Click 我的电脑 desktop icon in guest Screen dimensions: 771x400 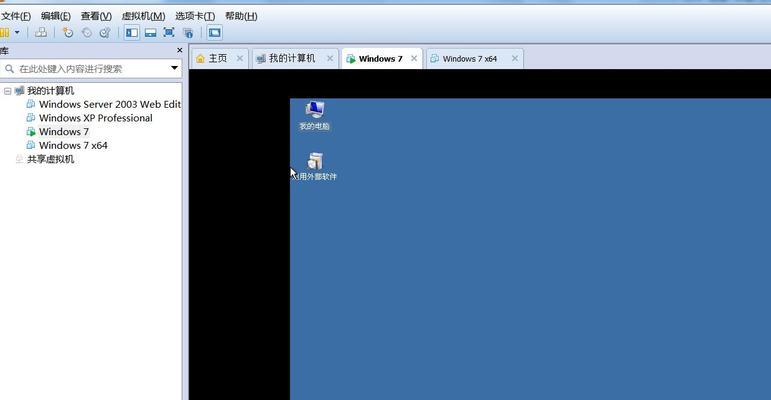click(x=314, y=116)
